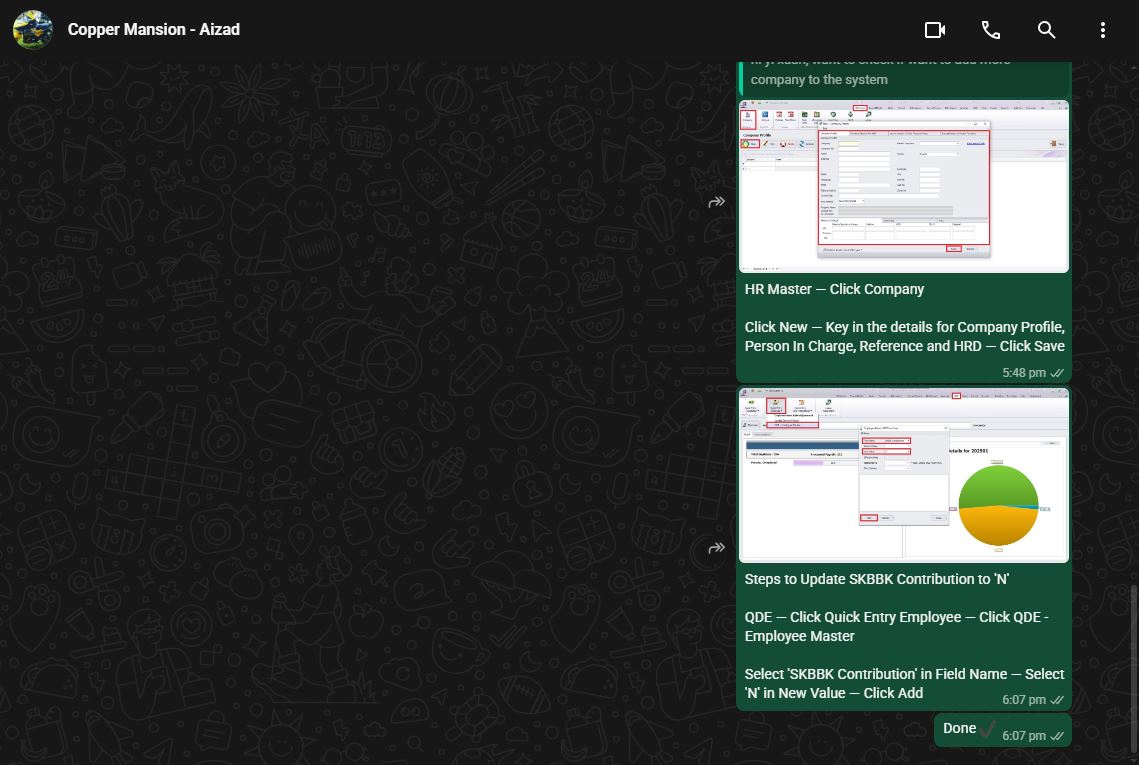1139x765 pixels.
Task: Click the chat scrollbar thumb
Action: tap(1135, 668)
